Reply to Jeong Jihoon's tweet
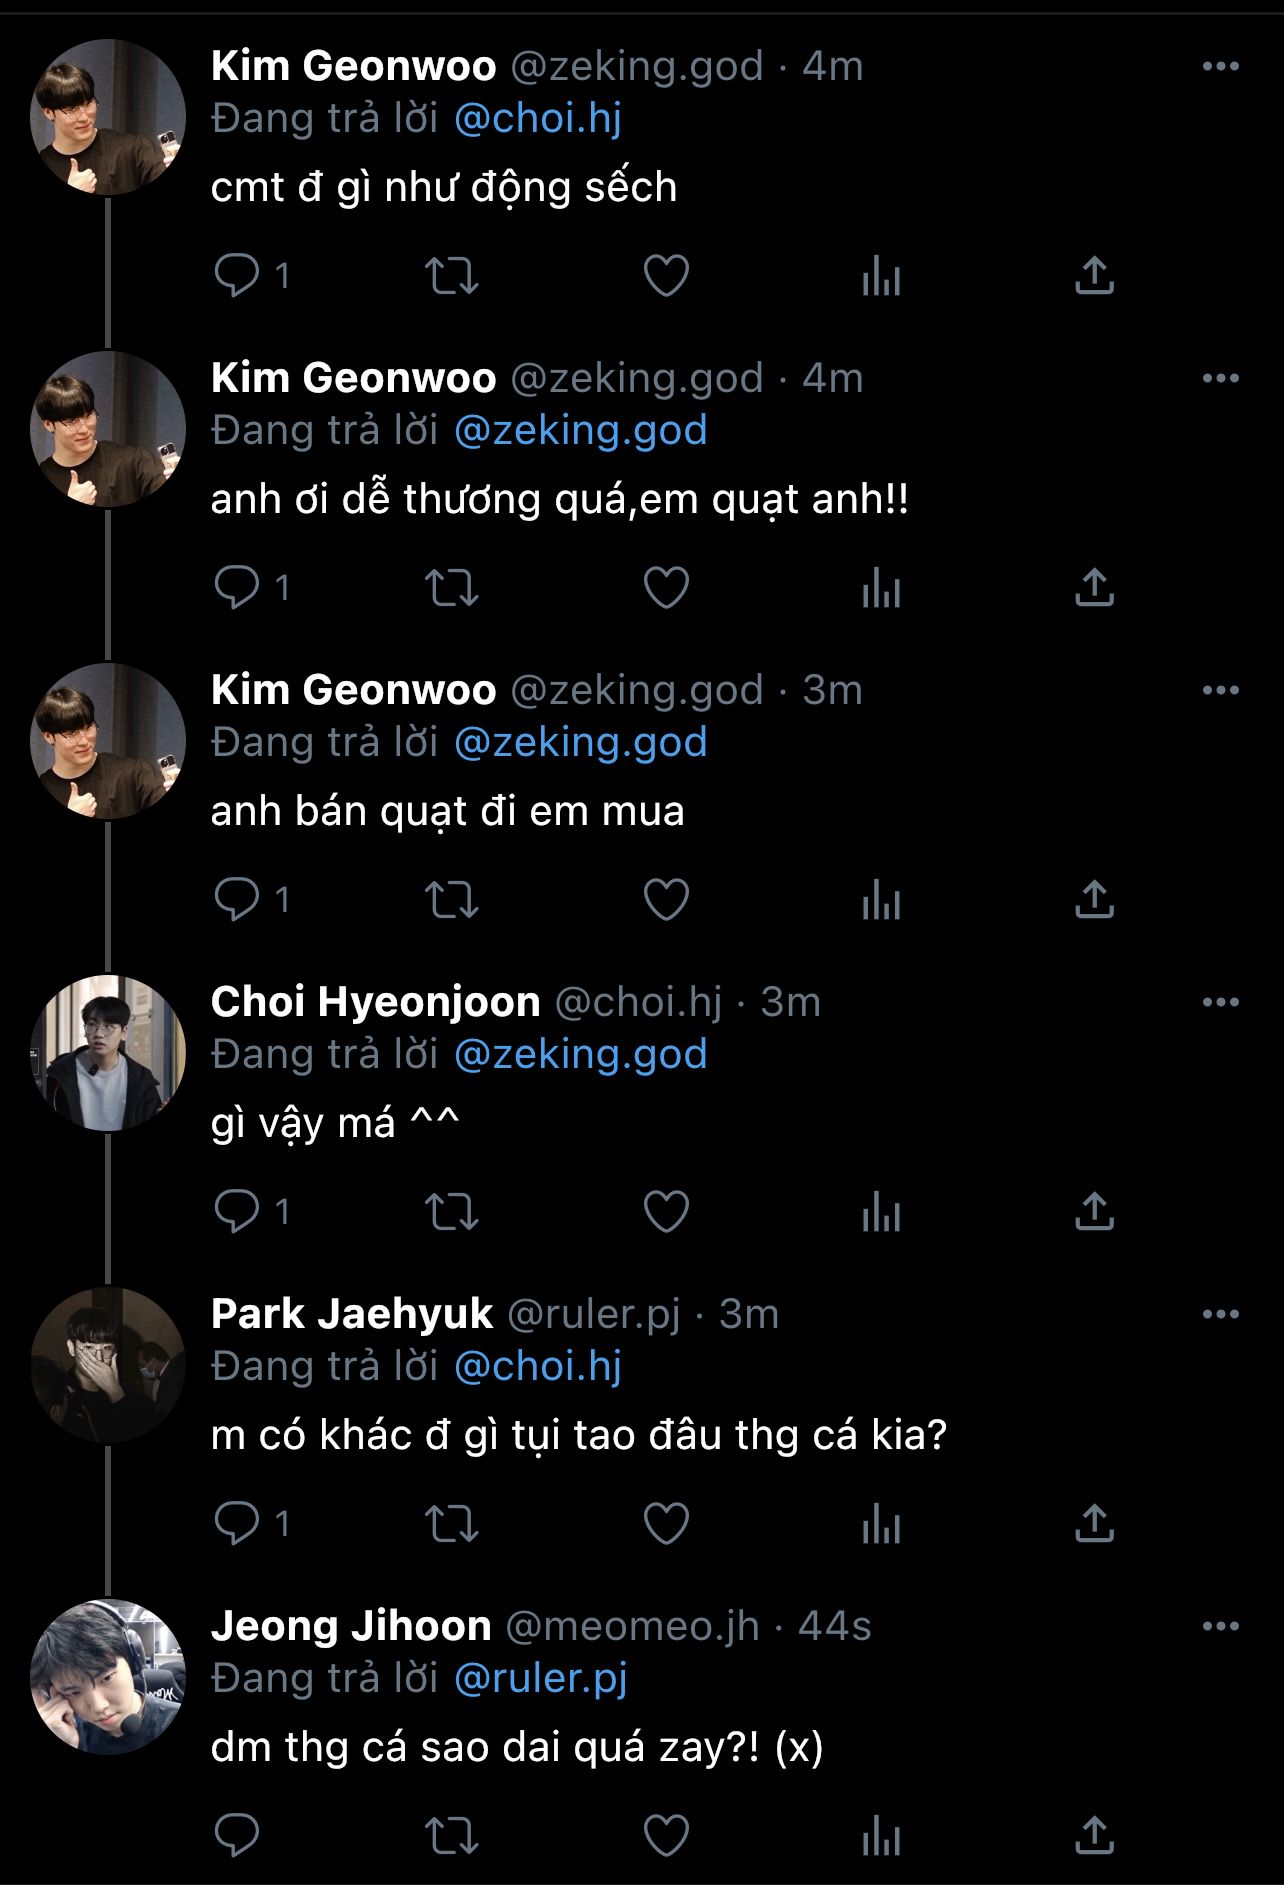Viewport: 1284px width, 1885px height. [x=237, y=1835]
